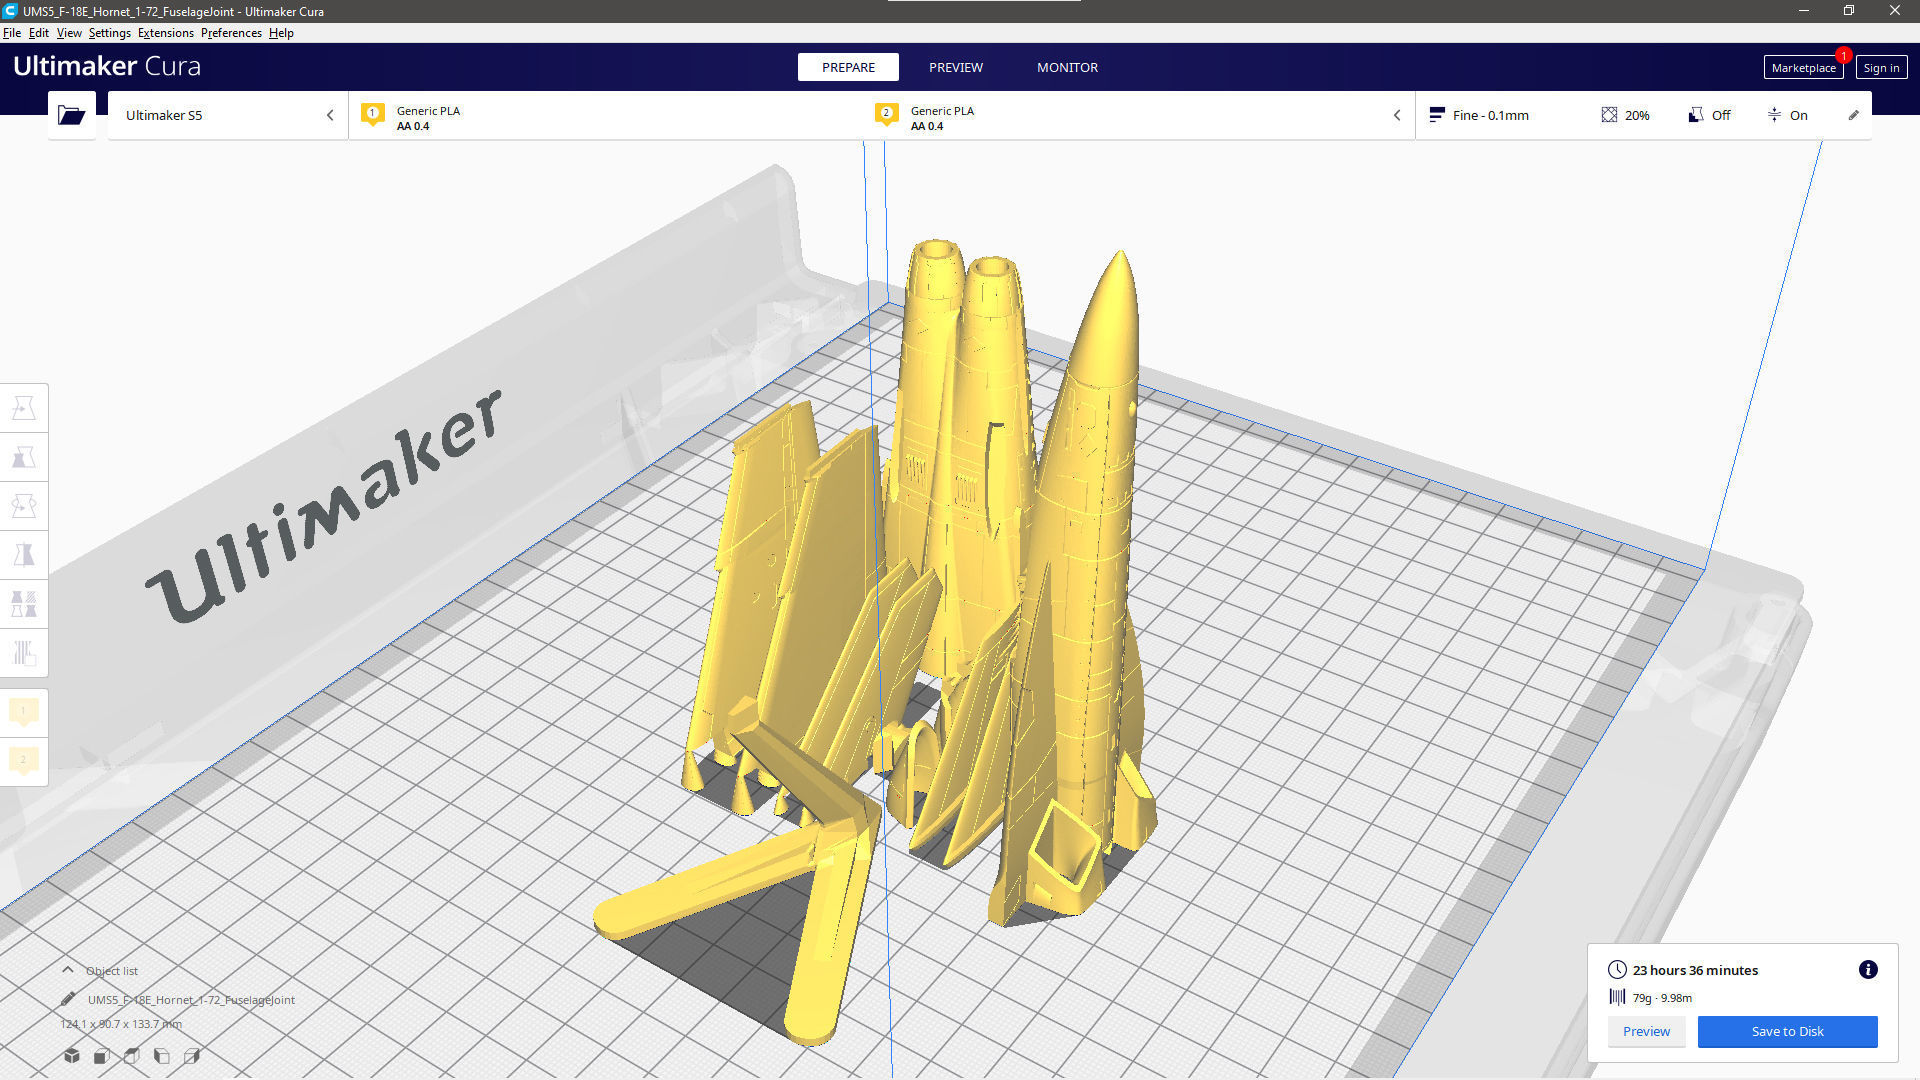The width and height of the screenshot is (1920, 1080).
Task: Choose Extruder 1 in left toolbar
Action: coord(24,712)
